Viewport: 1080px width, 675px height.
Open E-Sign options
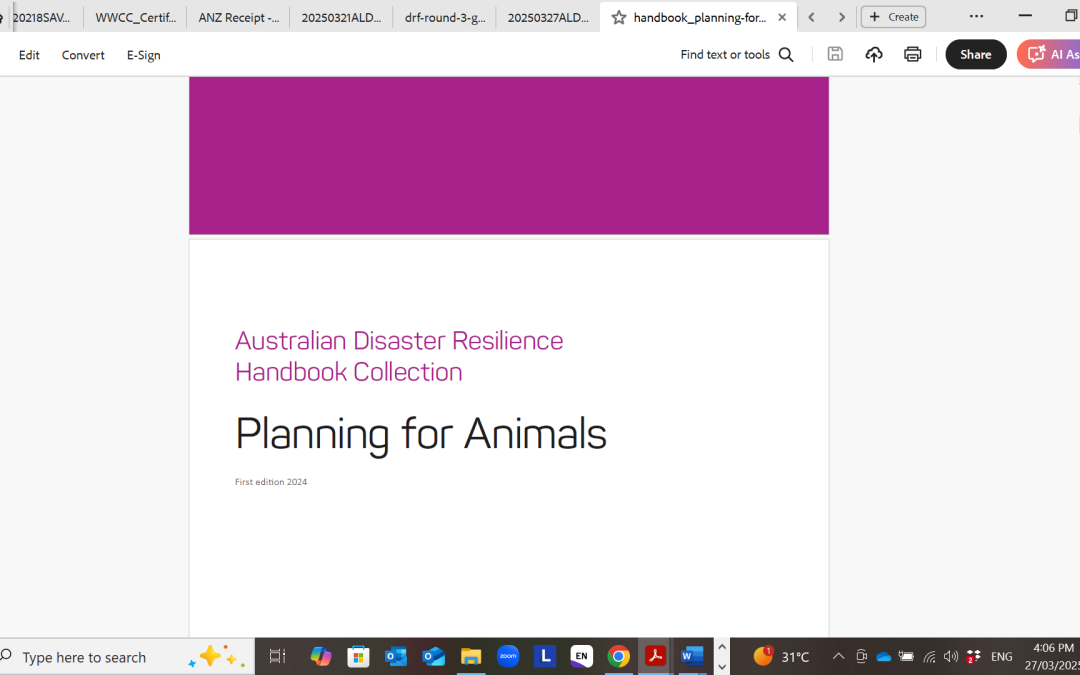(x=143, y=55)
